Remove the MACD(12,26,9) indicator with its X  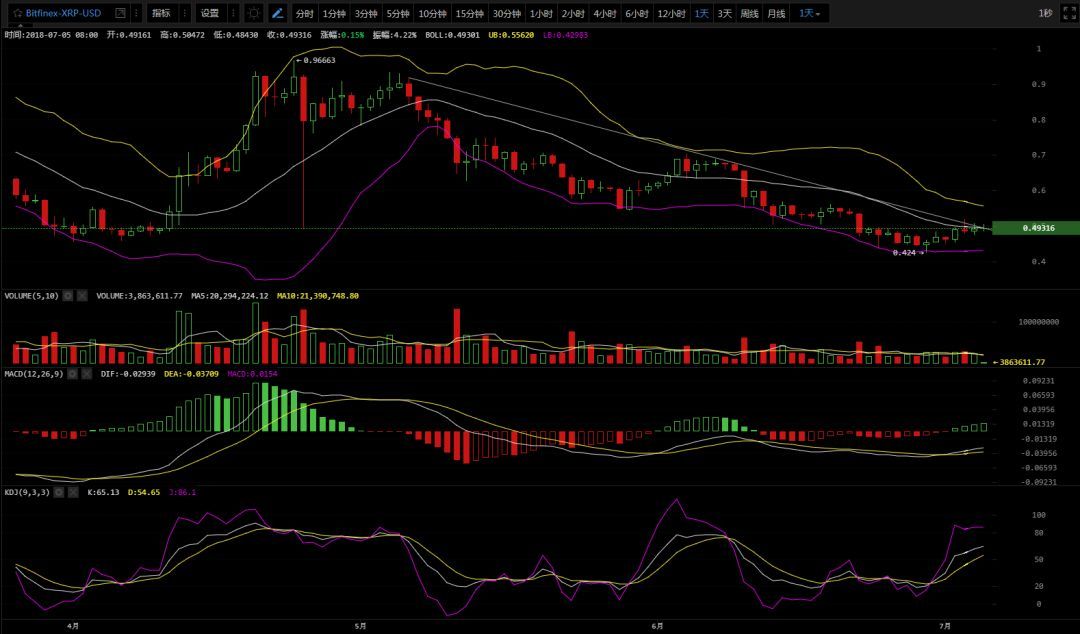86,374
